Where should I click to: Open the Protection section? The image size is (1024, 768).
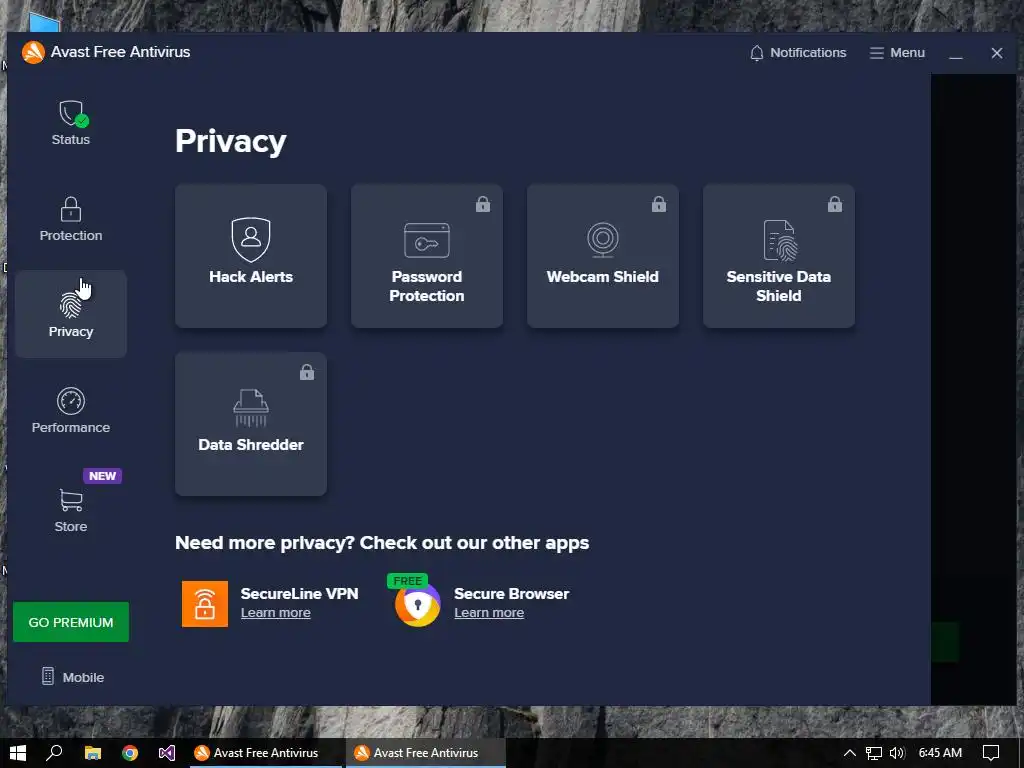71,219
